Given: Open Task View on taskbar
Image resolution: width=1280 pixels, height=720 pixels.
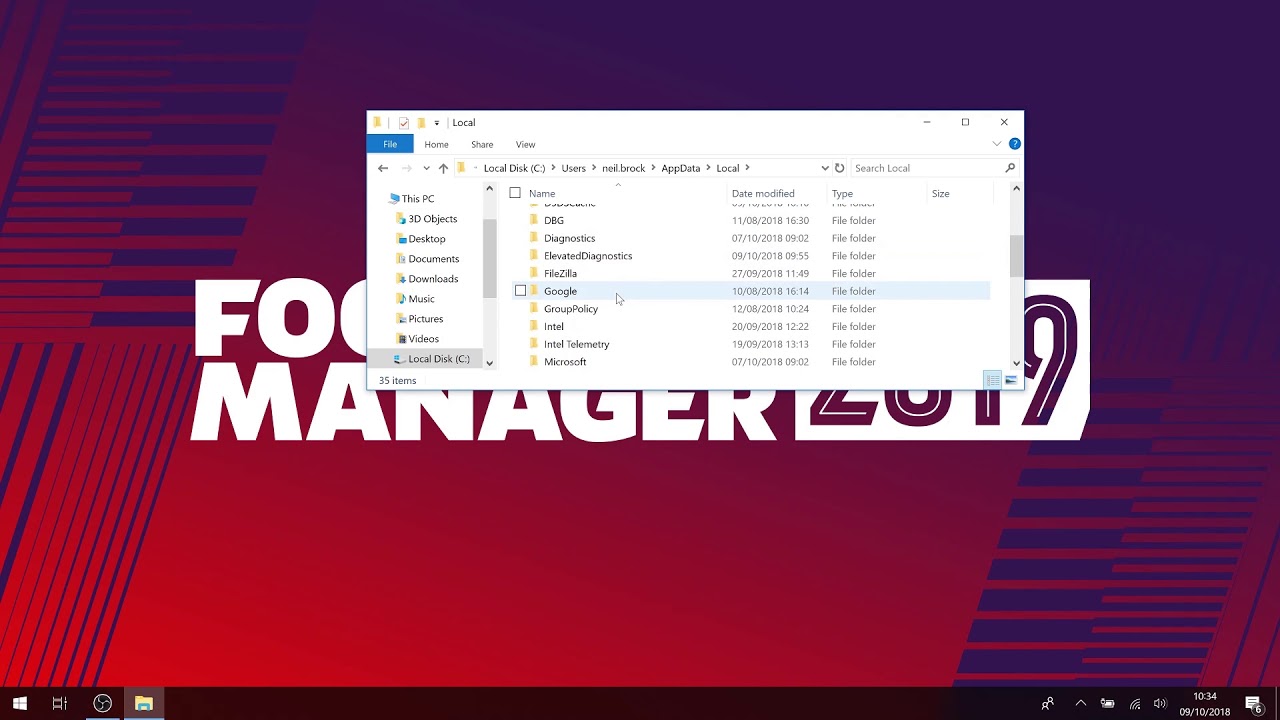Looking at the screenshot, I should click(x=60, y=704).
